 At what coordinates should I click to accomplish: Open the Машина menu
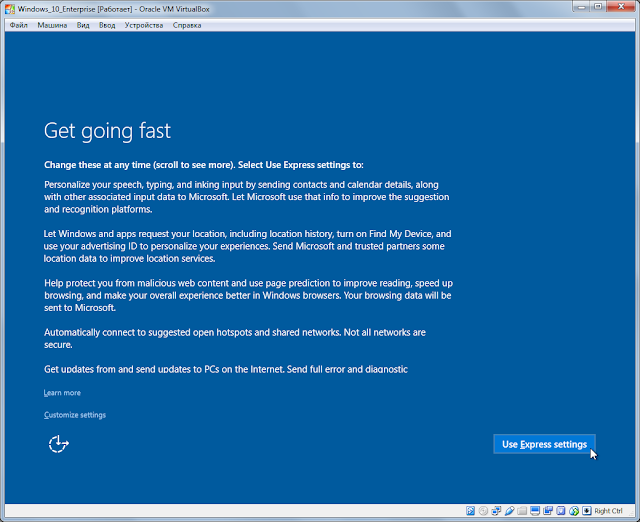tap(52, 25)
